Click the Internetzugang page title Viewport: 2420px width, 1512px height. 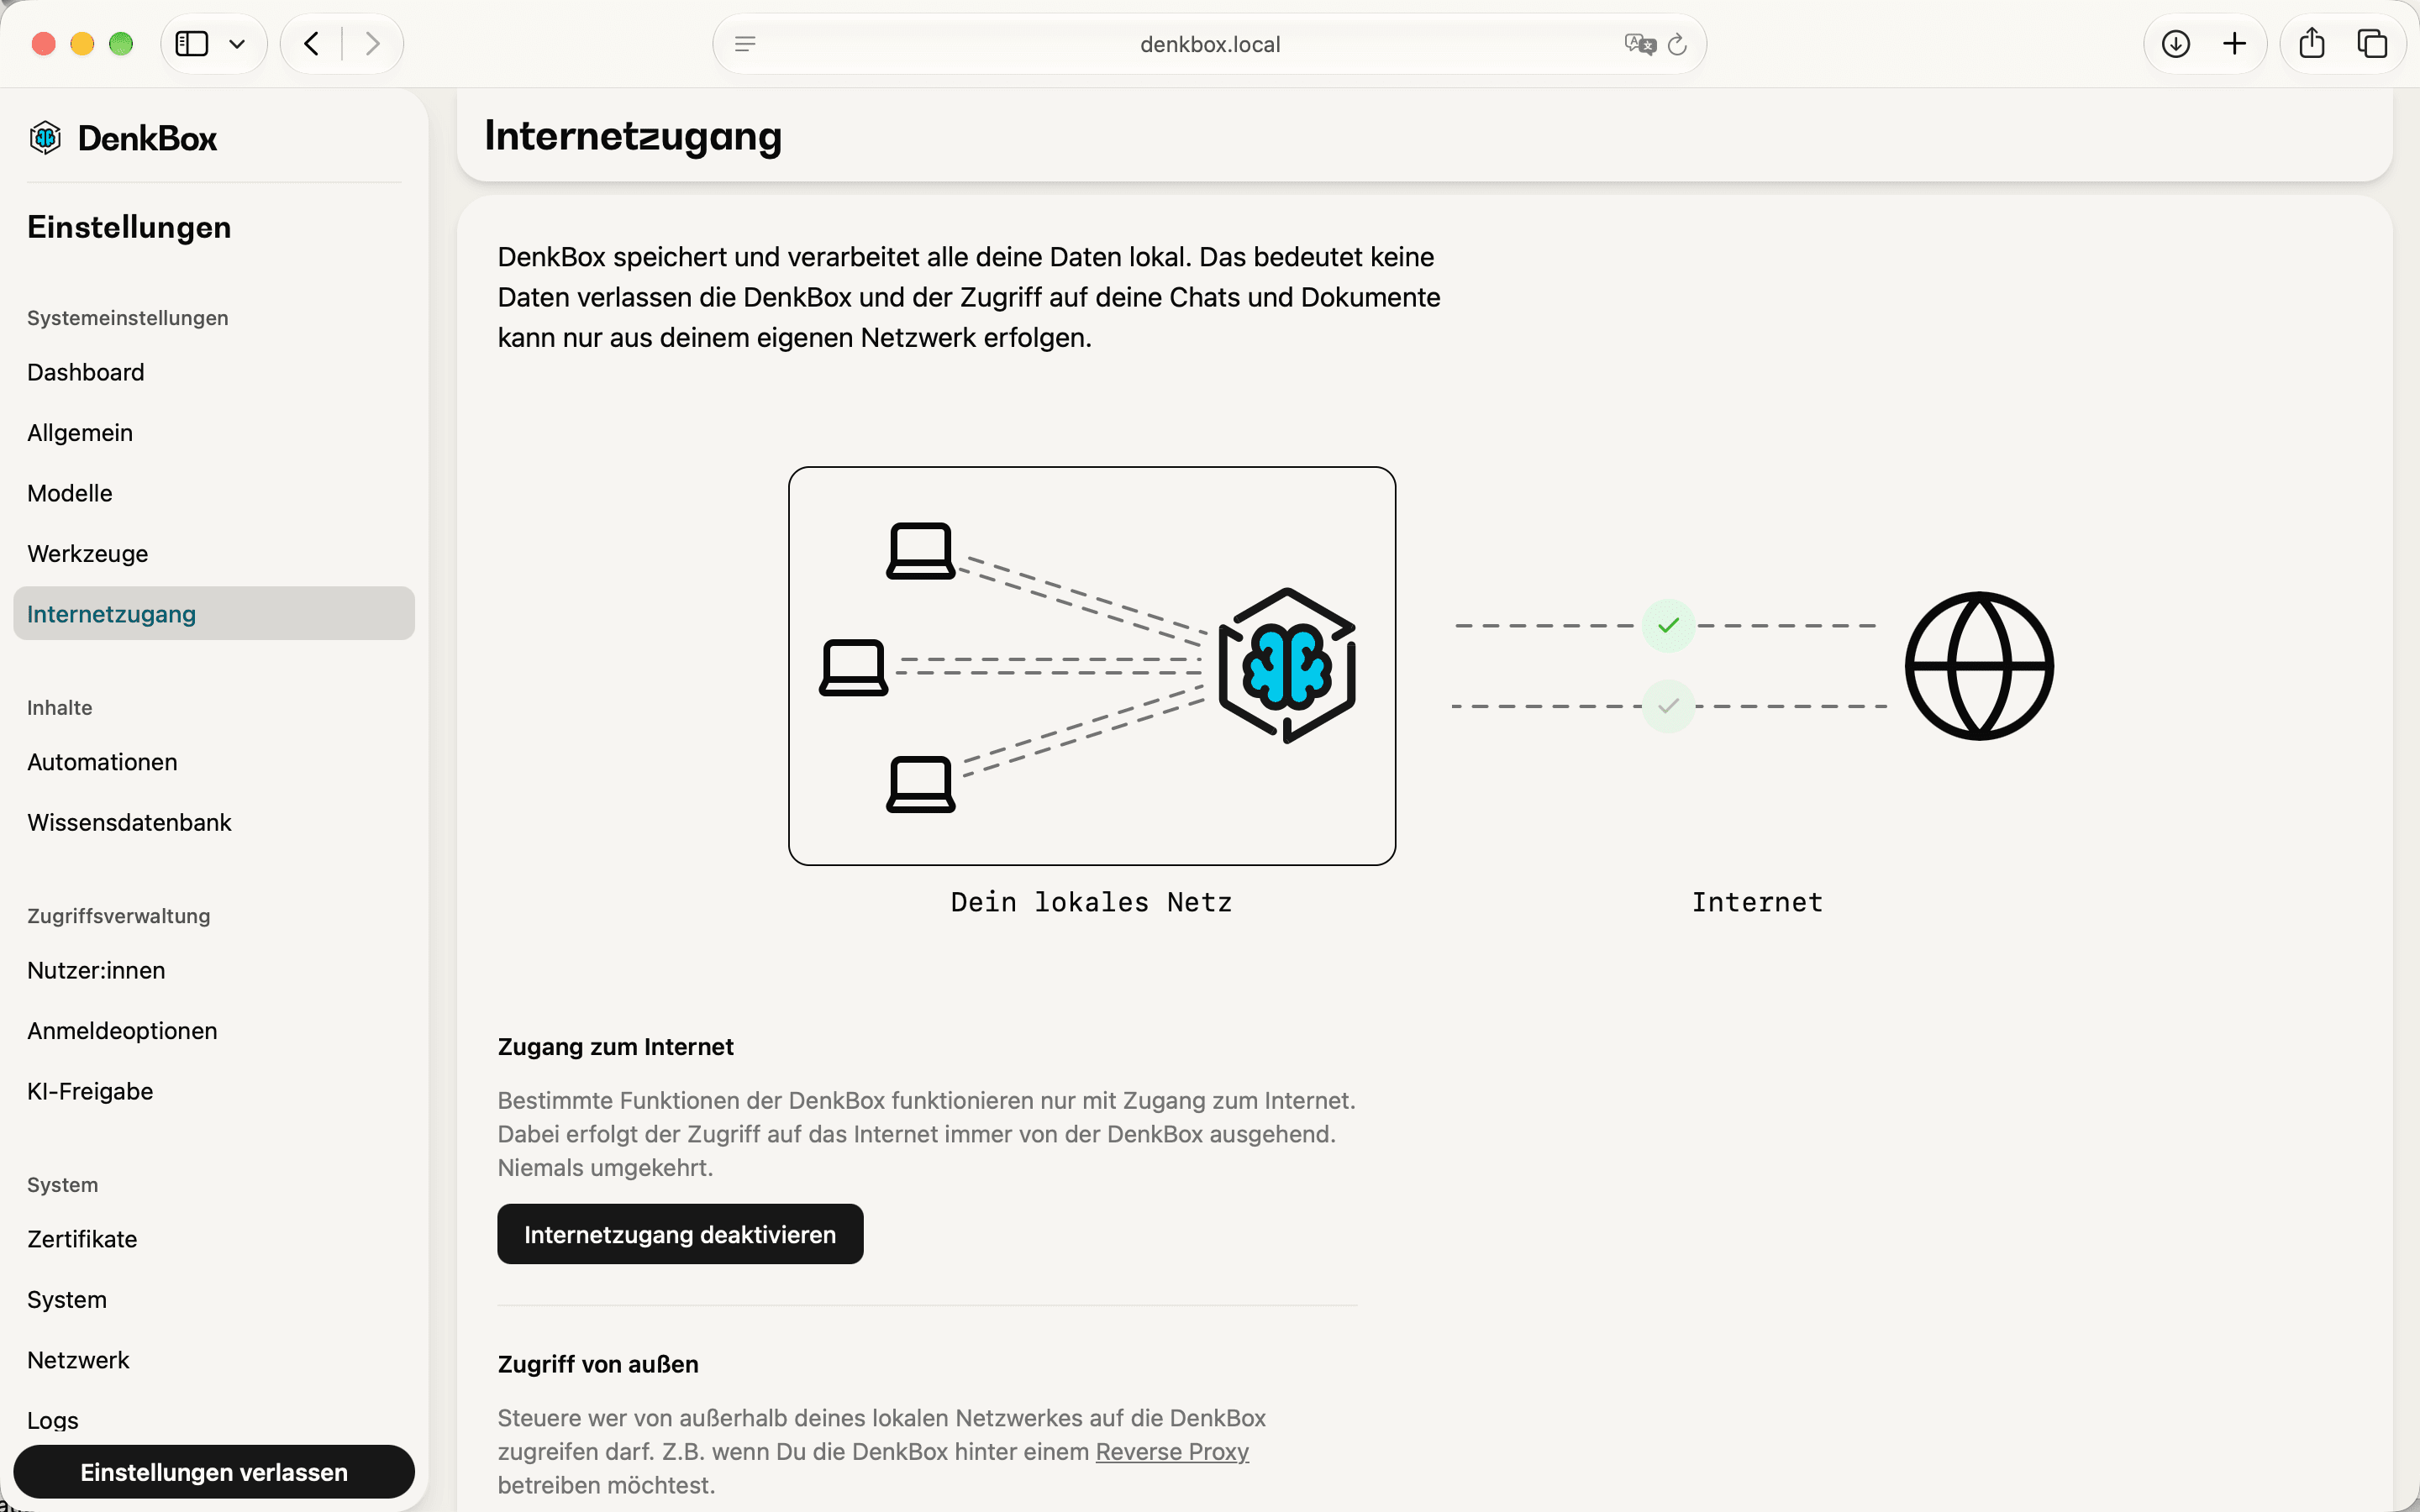633,136
